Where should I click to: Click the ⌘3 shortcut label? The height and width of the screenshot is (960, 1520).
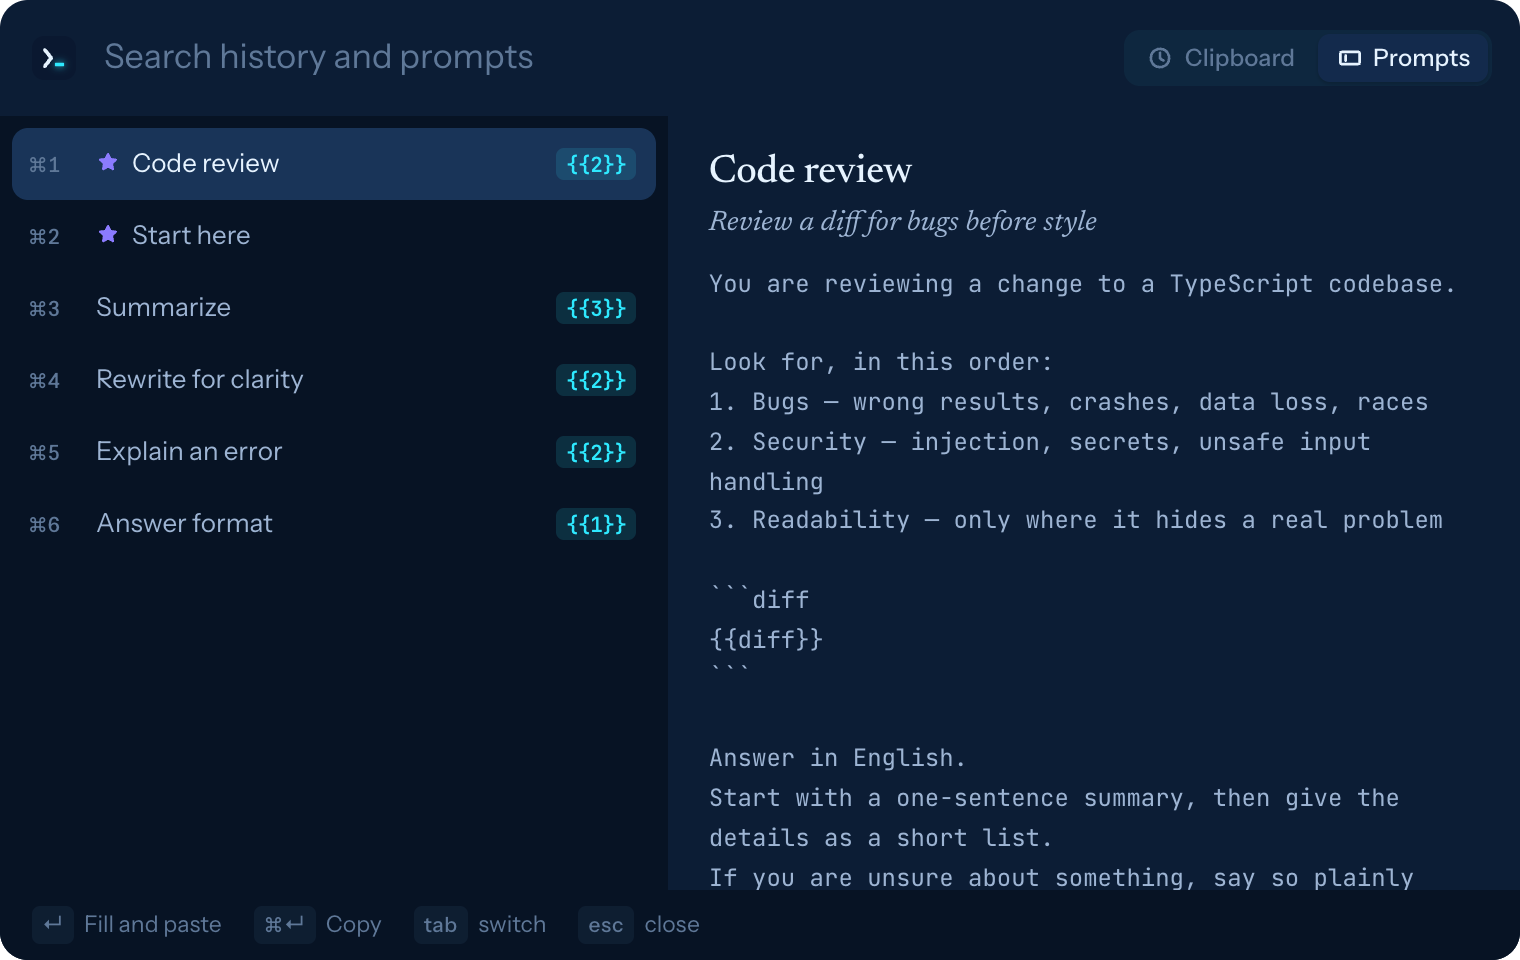(x=45, y=309)
